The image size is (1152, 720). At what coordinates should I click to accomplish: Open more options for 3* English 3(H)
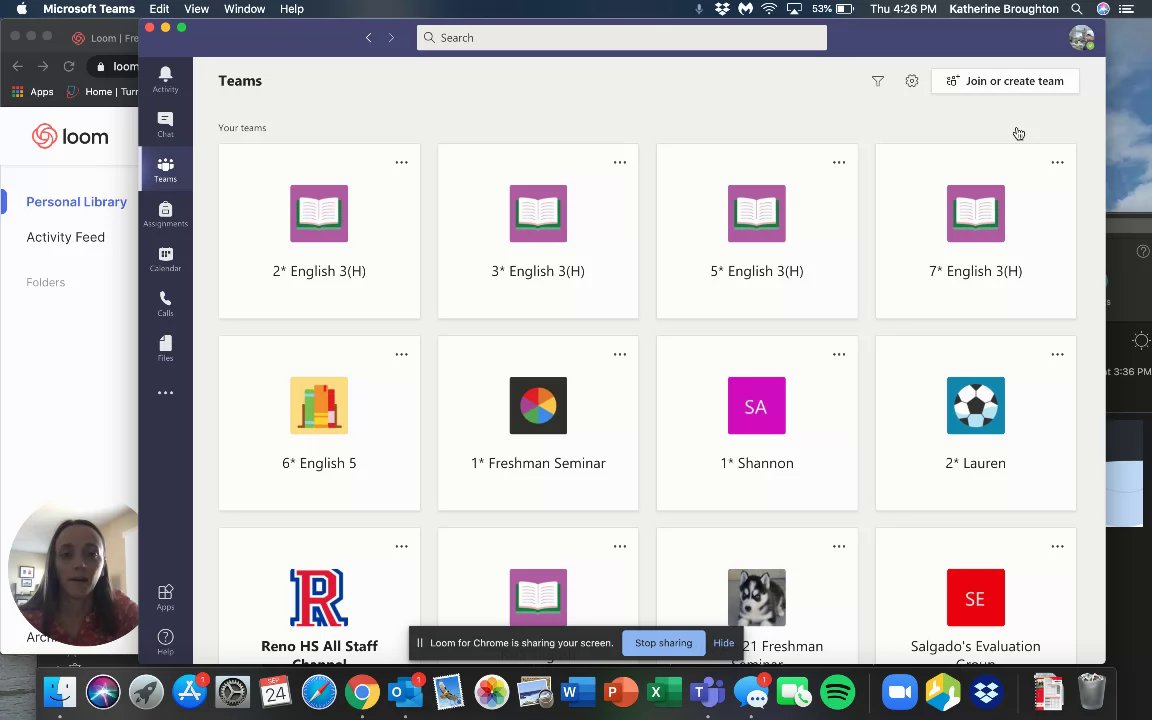pos(620,162)
